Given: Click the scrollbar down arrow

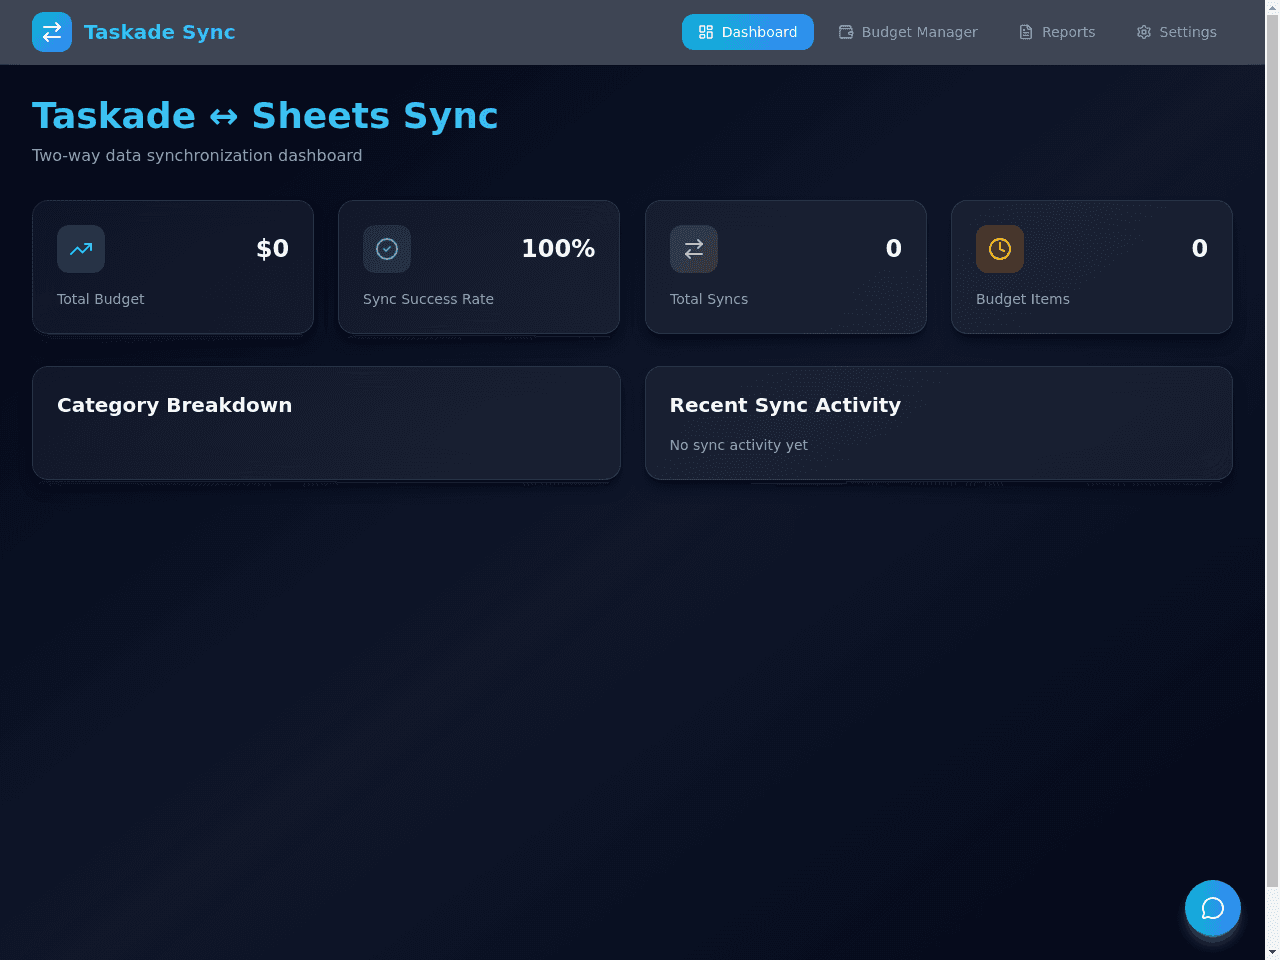Looking at the screenshot, I should [1272, 951].
